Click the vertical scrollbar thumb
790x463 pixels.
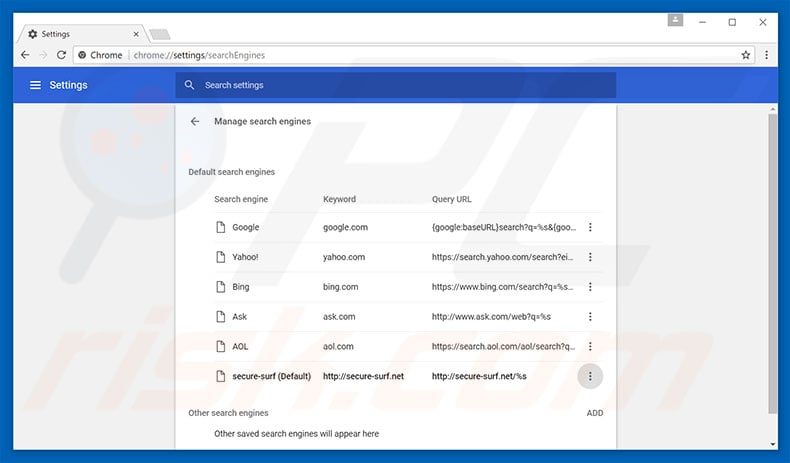pyautogui.click(x=773, y=263)
